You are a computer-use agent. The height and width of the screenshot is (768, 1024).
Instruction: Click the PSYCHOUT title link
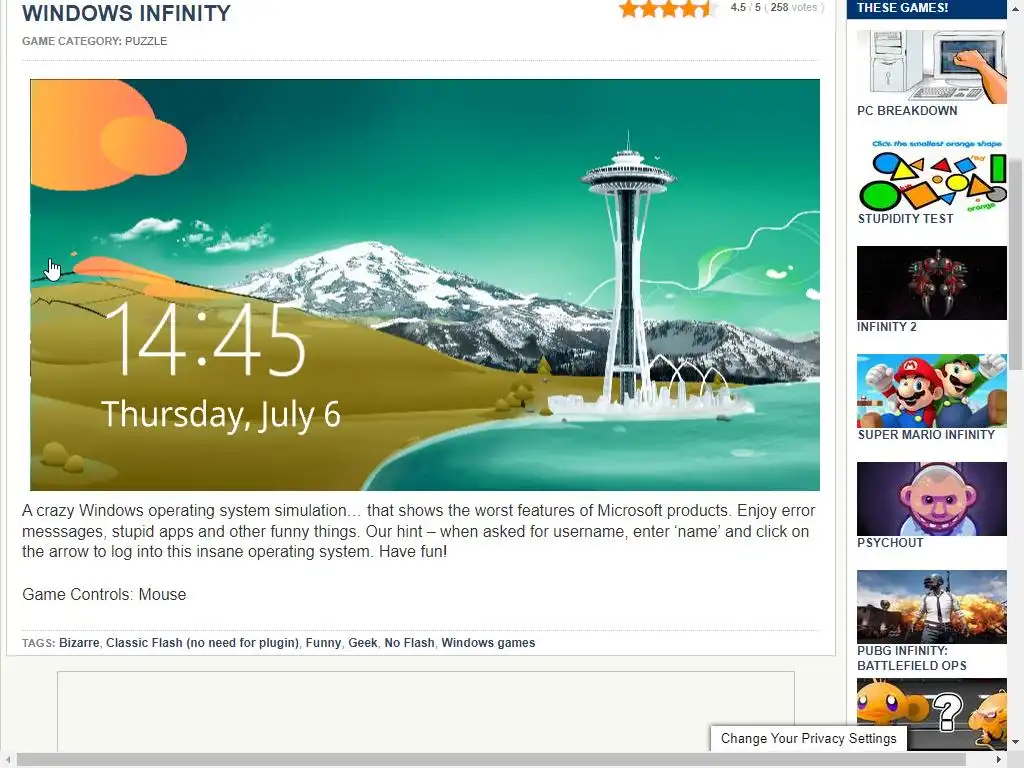890,543
